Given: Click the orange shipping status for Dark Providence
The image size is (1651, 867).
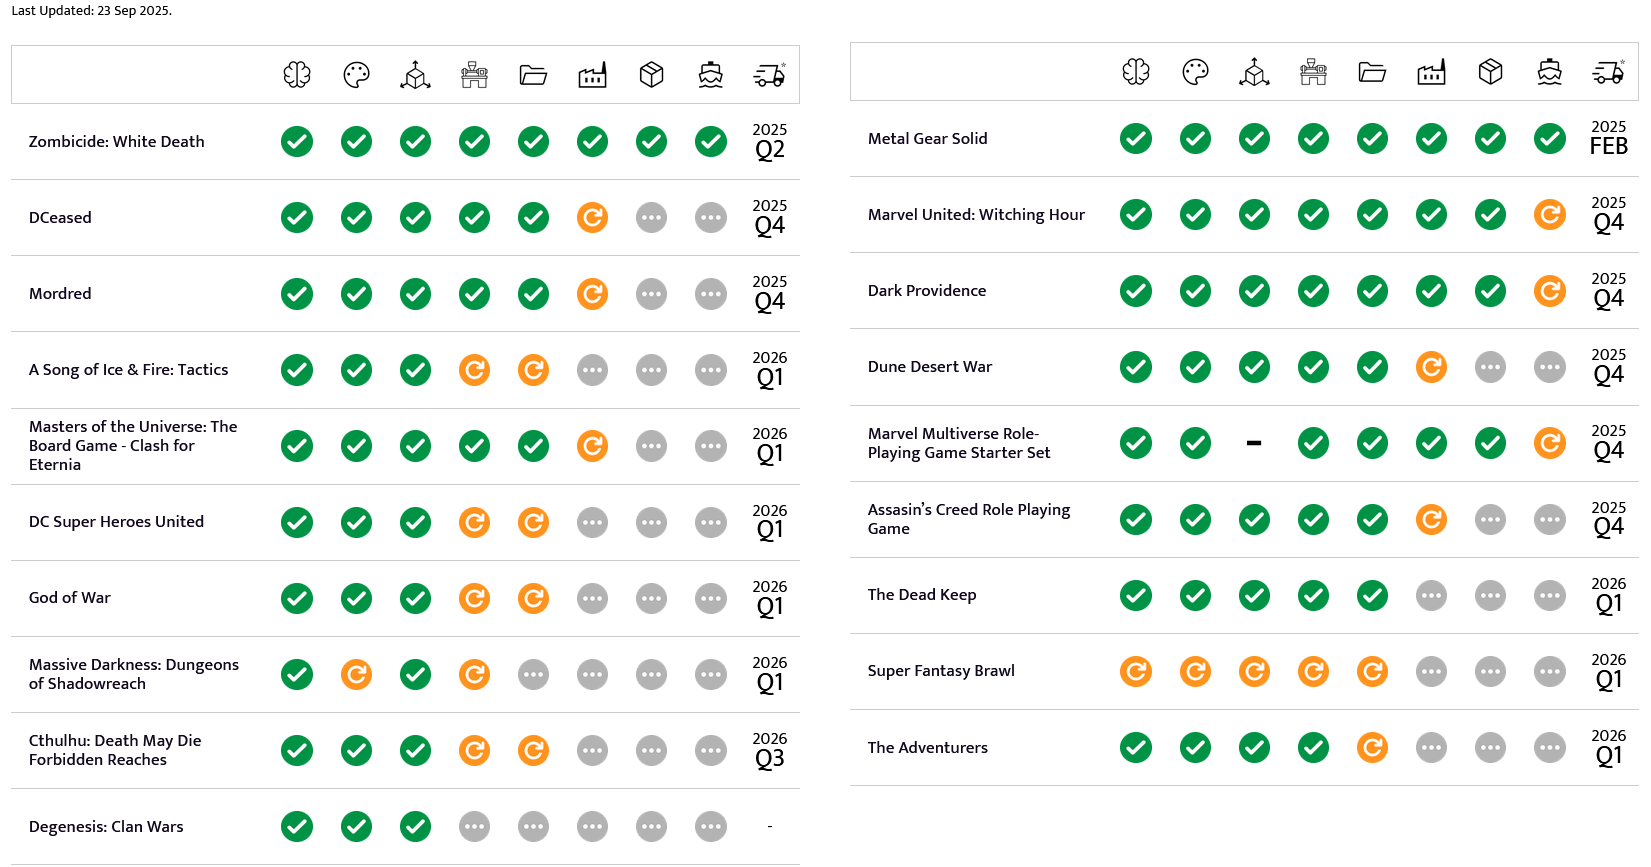Looking at the screenshot, I should (x=1549, y=291).
